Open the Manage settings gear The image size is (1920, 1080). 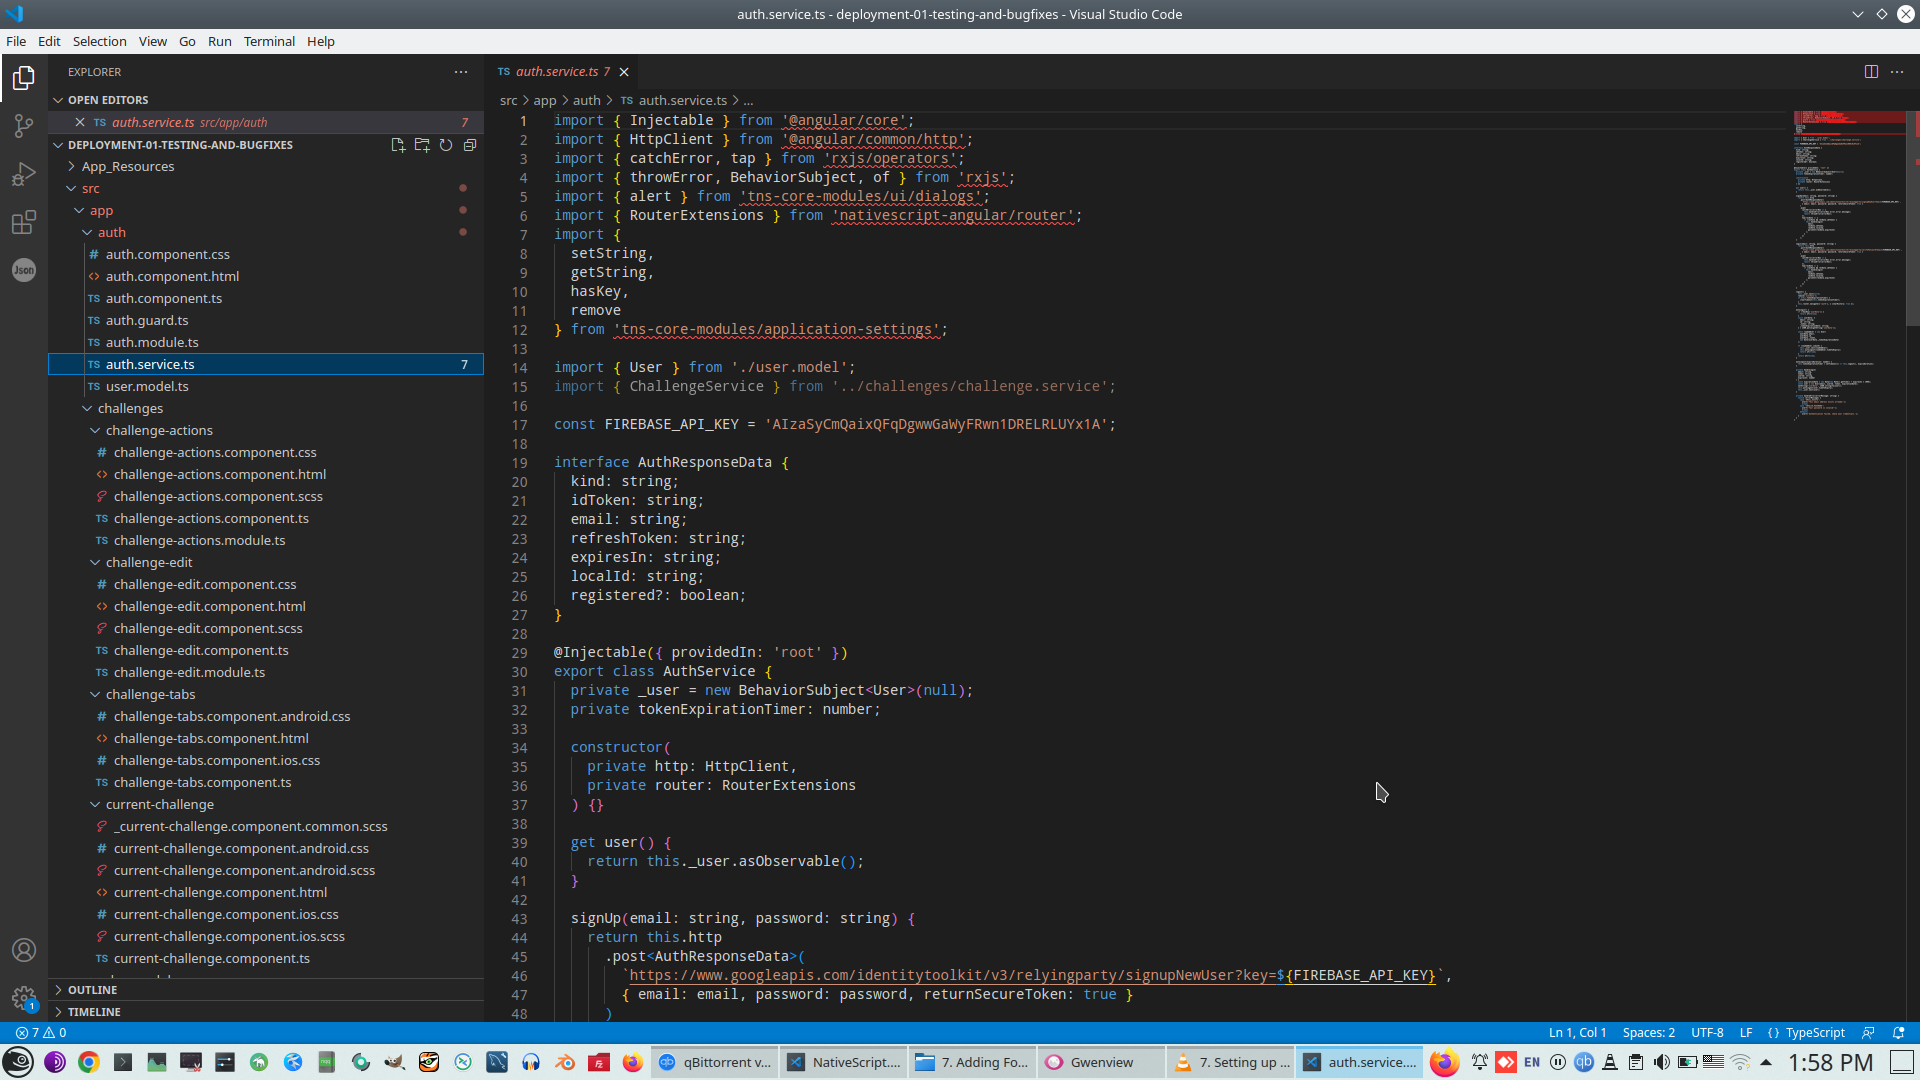pyautogui.click(x=24, y=997)
